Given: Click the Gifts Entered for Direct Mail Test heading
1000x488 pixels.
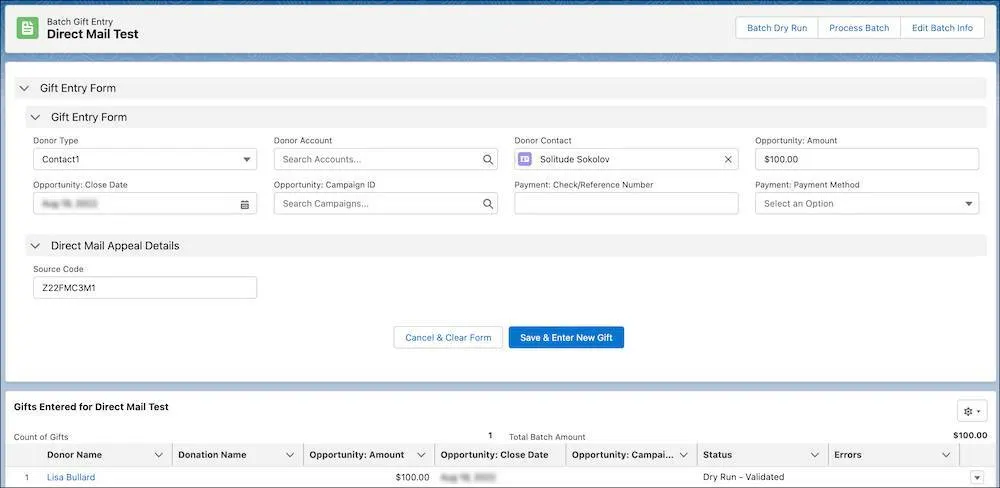Looking at the screenshot, I should [91, 406].
